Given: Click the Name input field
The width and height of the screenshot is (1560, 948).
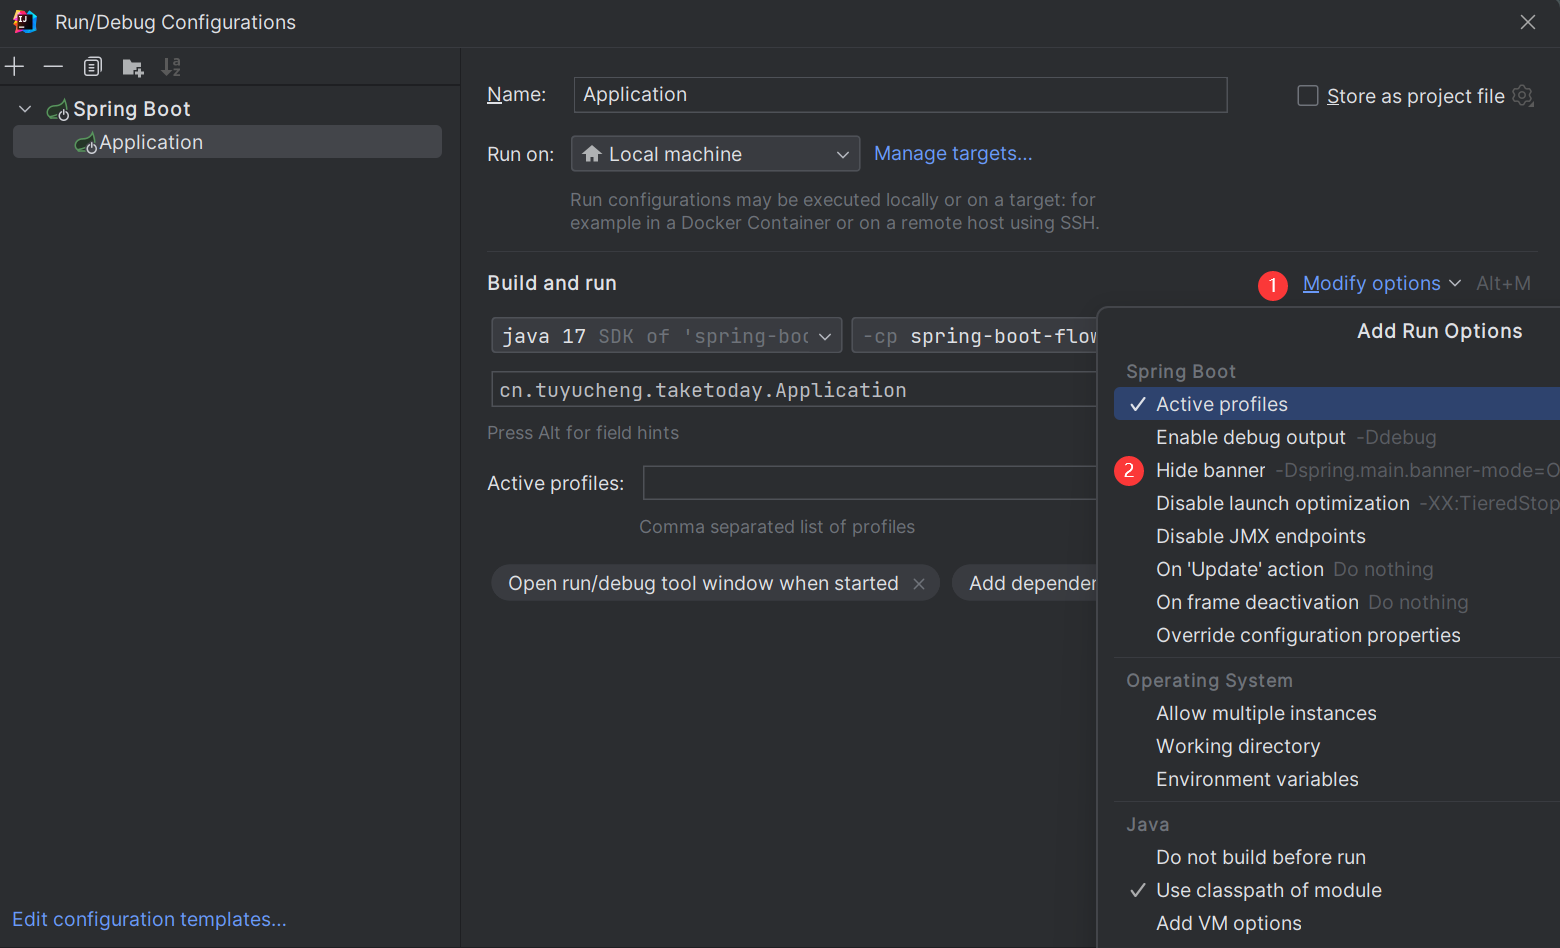Looking at the screenshot, I should pos(900,95).
